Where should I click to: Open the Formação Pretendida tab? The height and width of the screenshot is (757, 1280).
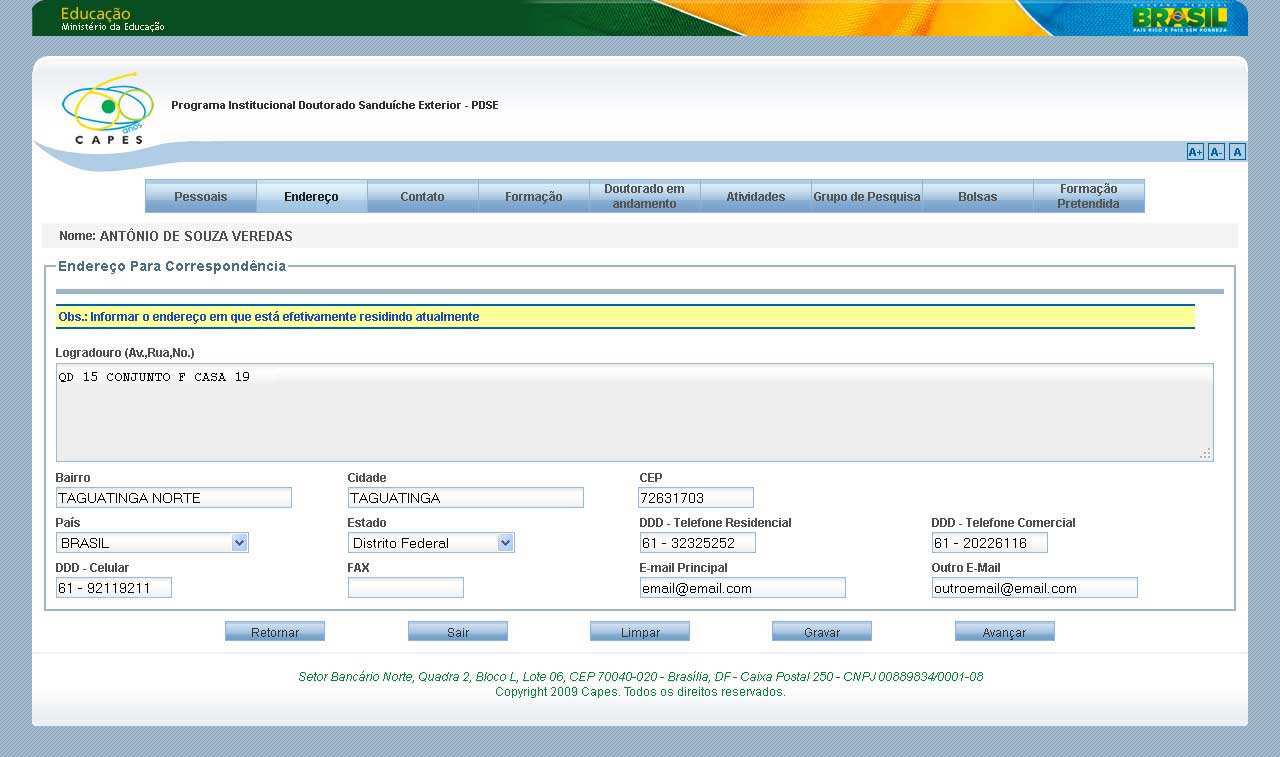click(1088, 196)
